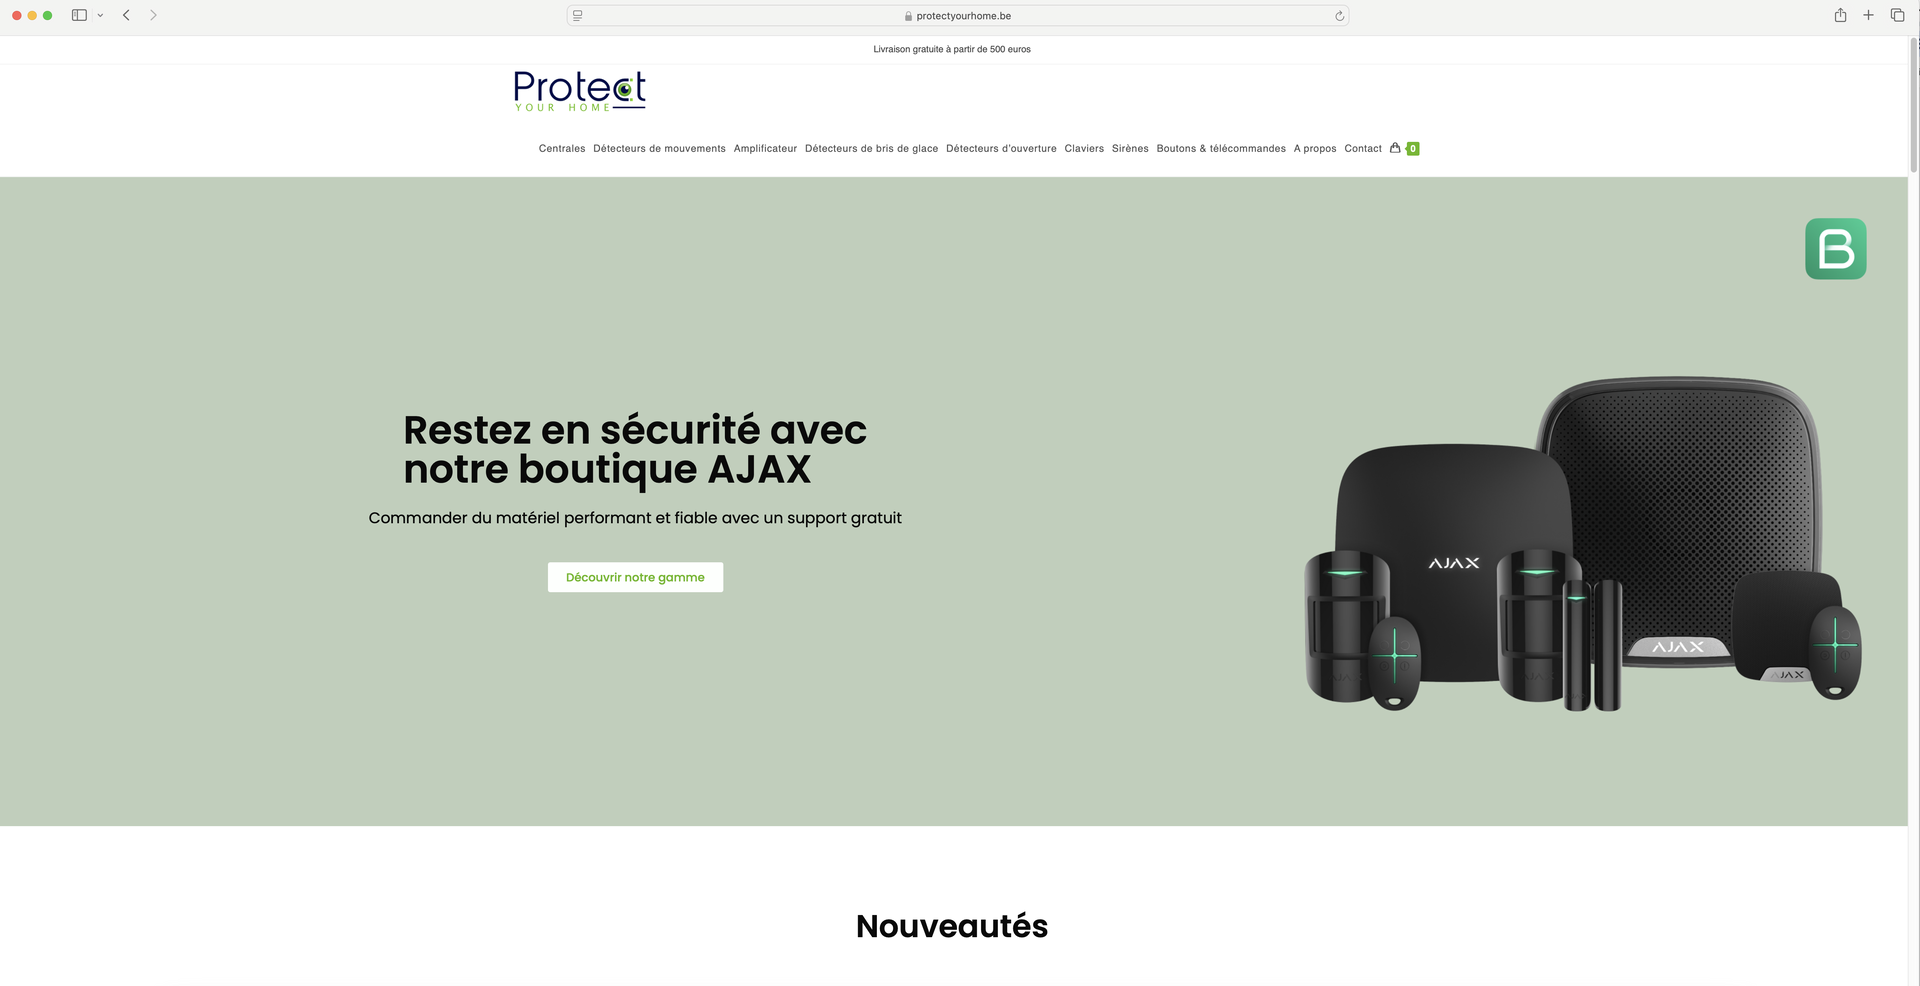Click the green B chat widget icon
The image size is (1920, 986).
click(1835, 249)
